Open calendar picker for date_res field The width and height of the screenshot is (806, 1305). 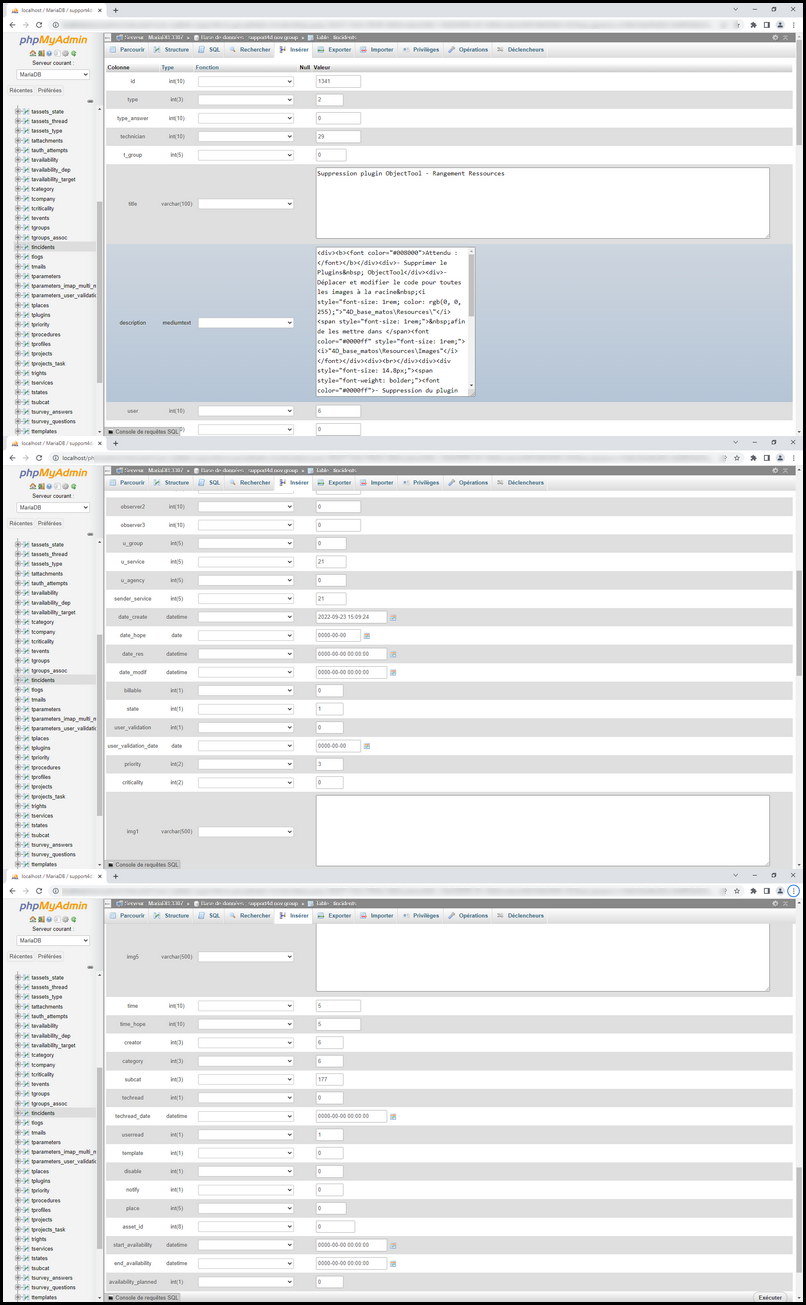[x=393, y=654]
